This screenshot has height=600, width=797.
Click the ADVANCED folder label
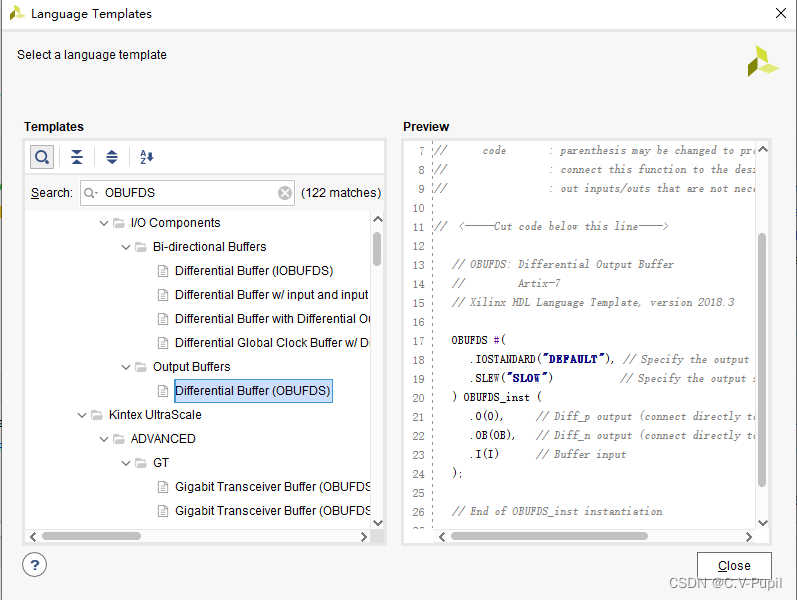pos(163,439)
